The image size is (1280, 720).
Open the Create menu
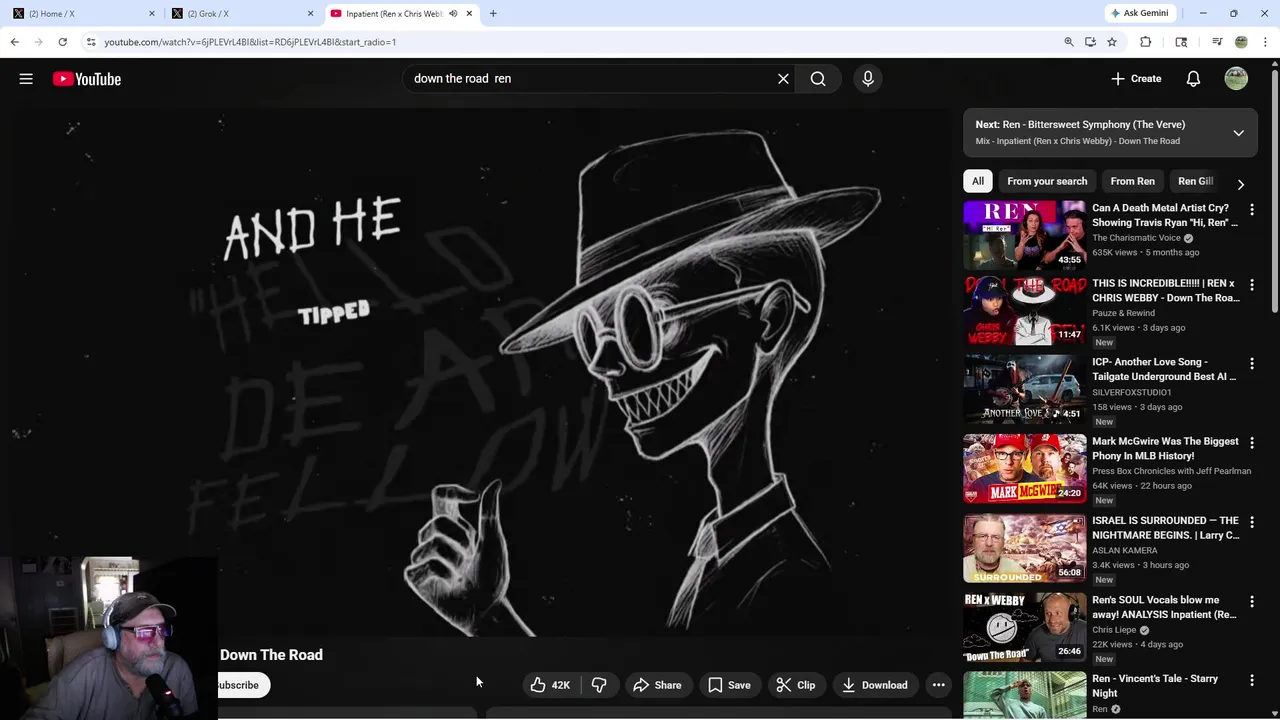click(1136, 79)
